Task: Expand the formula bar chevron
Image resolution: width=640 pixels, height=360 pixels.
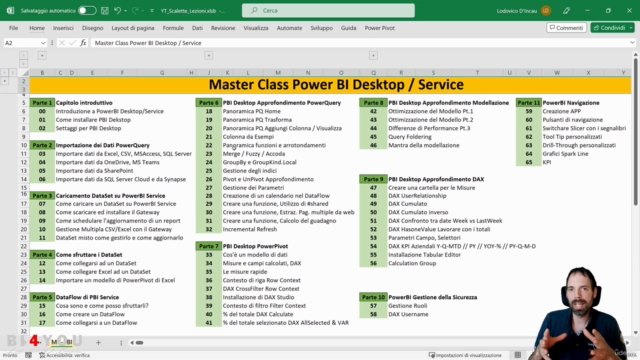Action: point(632,43)
